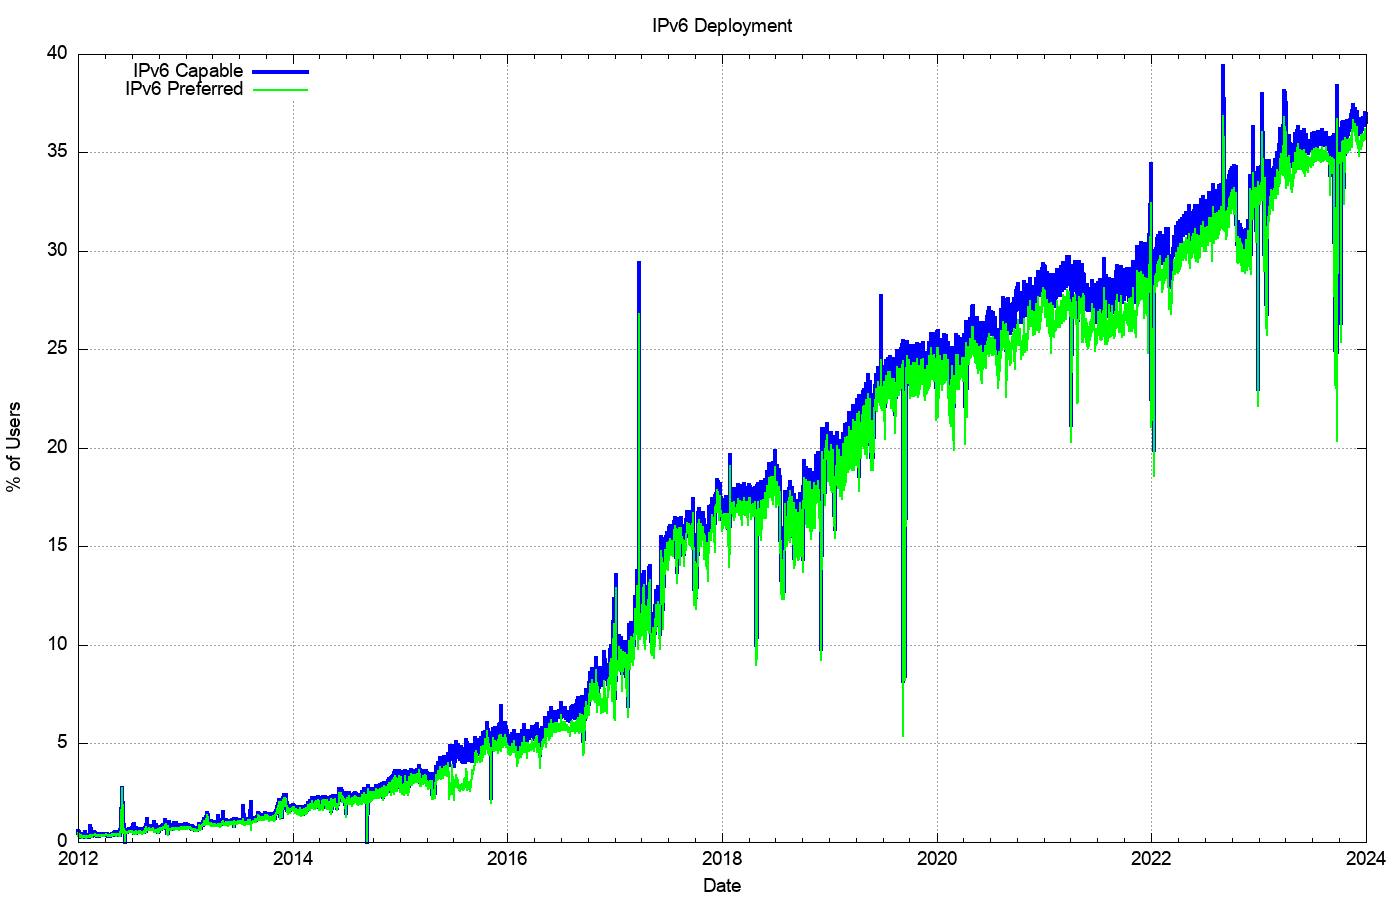Select the 2020 tick on the date axis
1400x900 pixels.
(x=937, y=858)
